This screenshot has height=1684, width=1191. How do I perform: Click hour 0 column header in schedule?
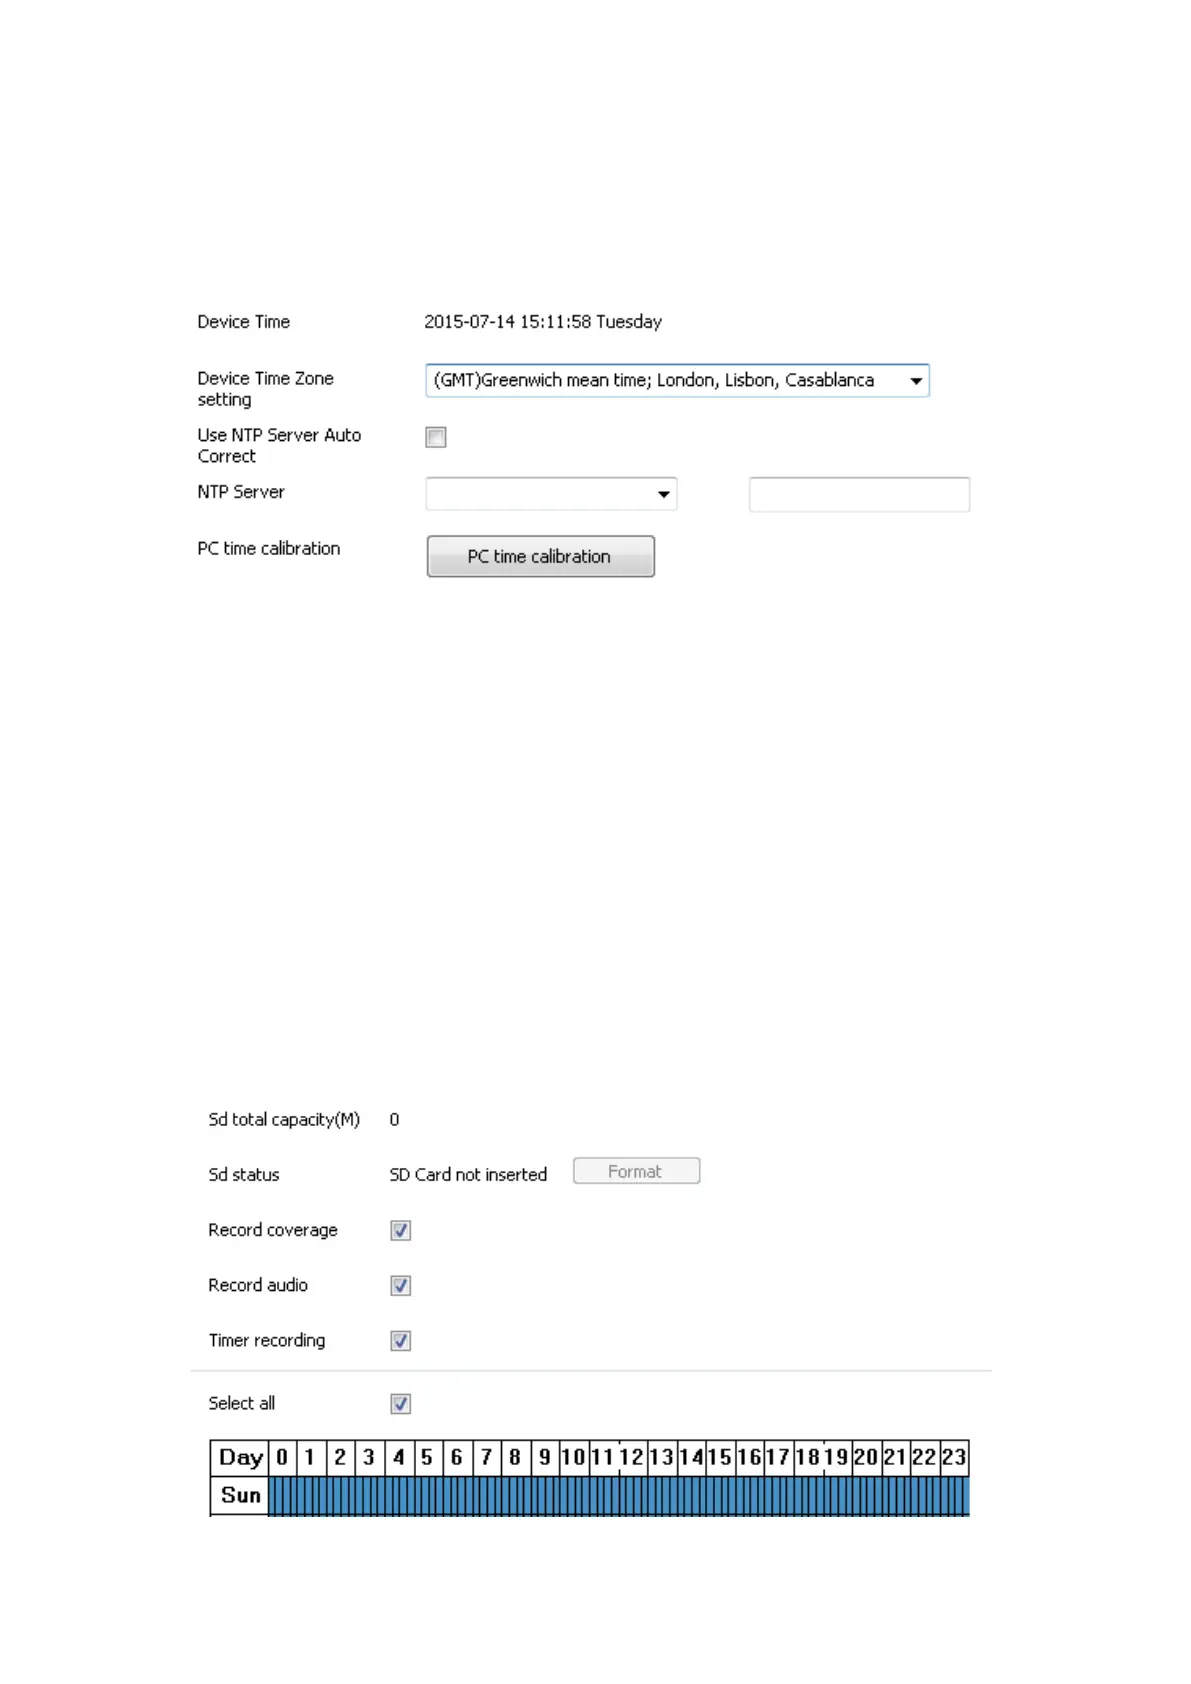282,1457
